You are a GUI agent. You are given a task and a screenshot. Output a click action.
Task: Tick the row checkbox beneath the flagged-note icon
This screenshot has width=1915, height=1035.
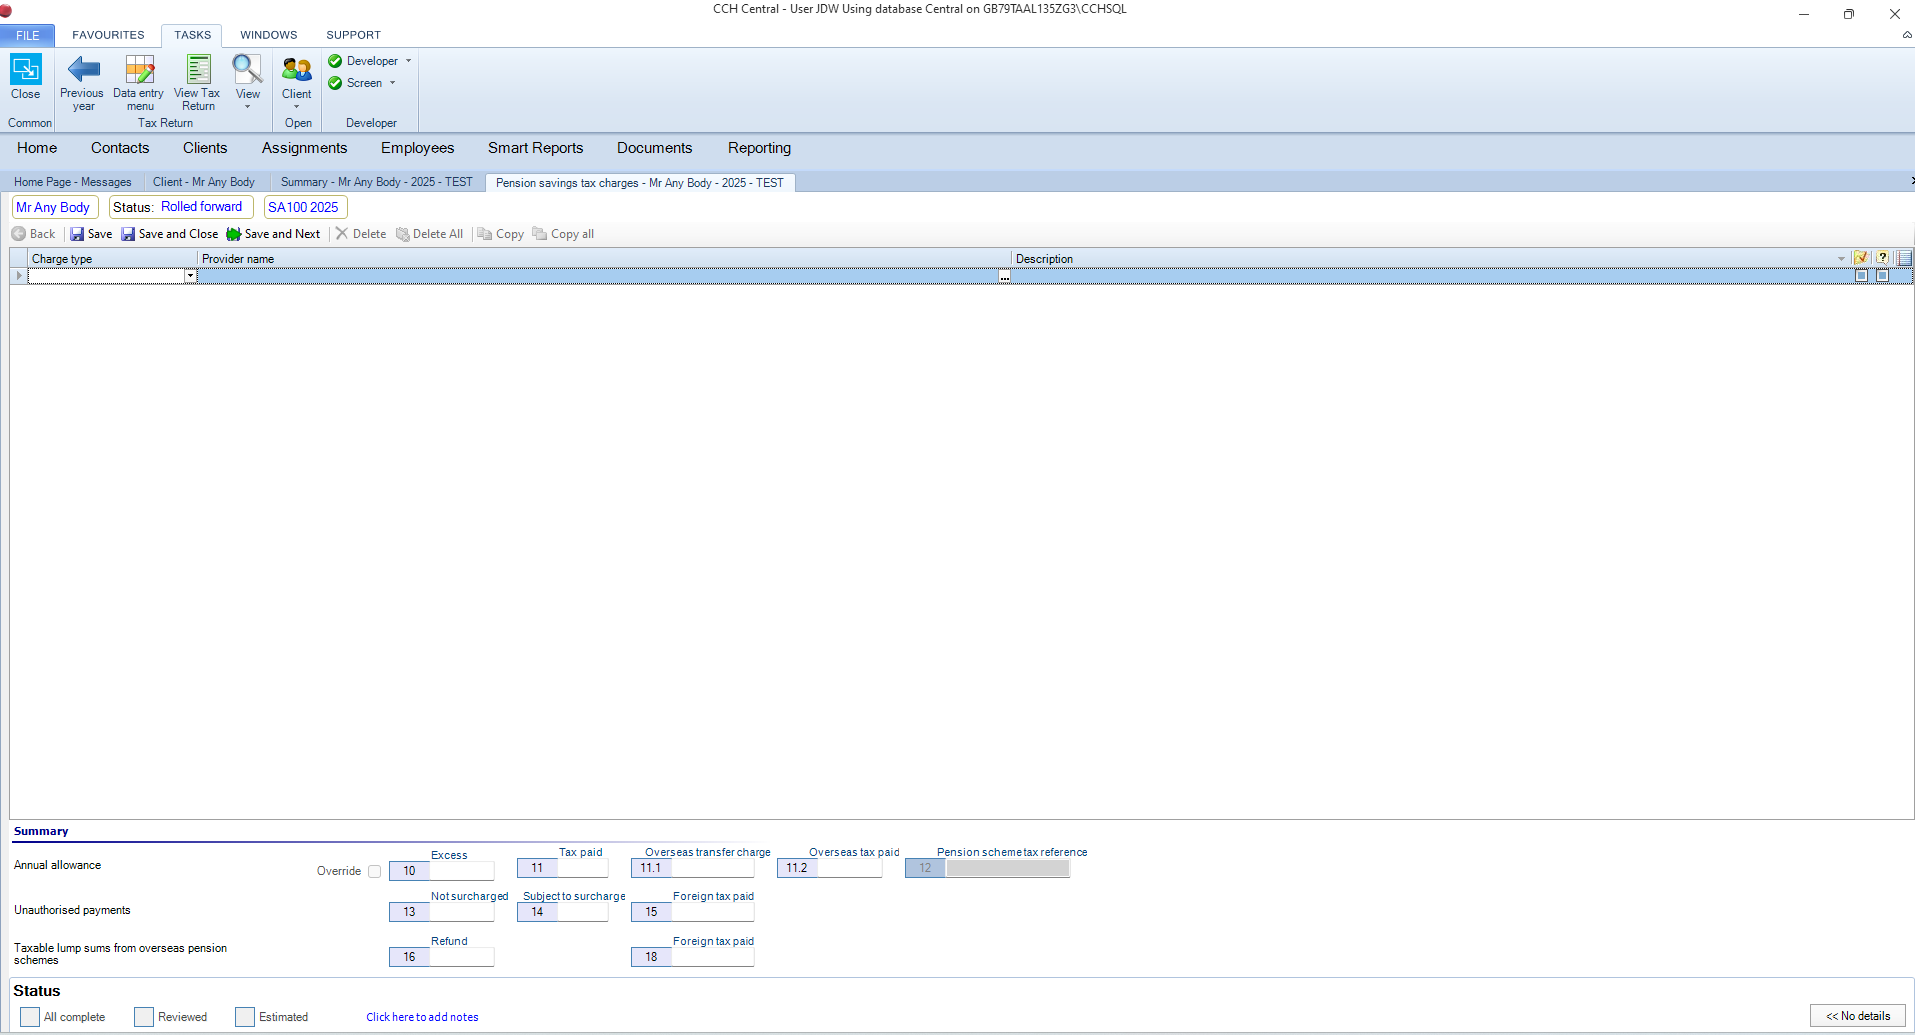[x=1861, y=276]
